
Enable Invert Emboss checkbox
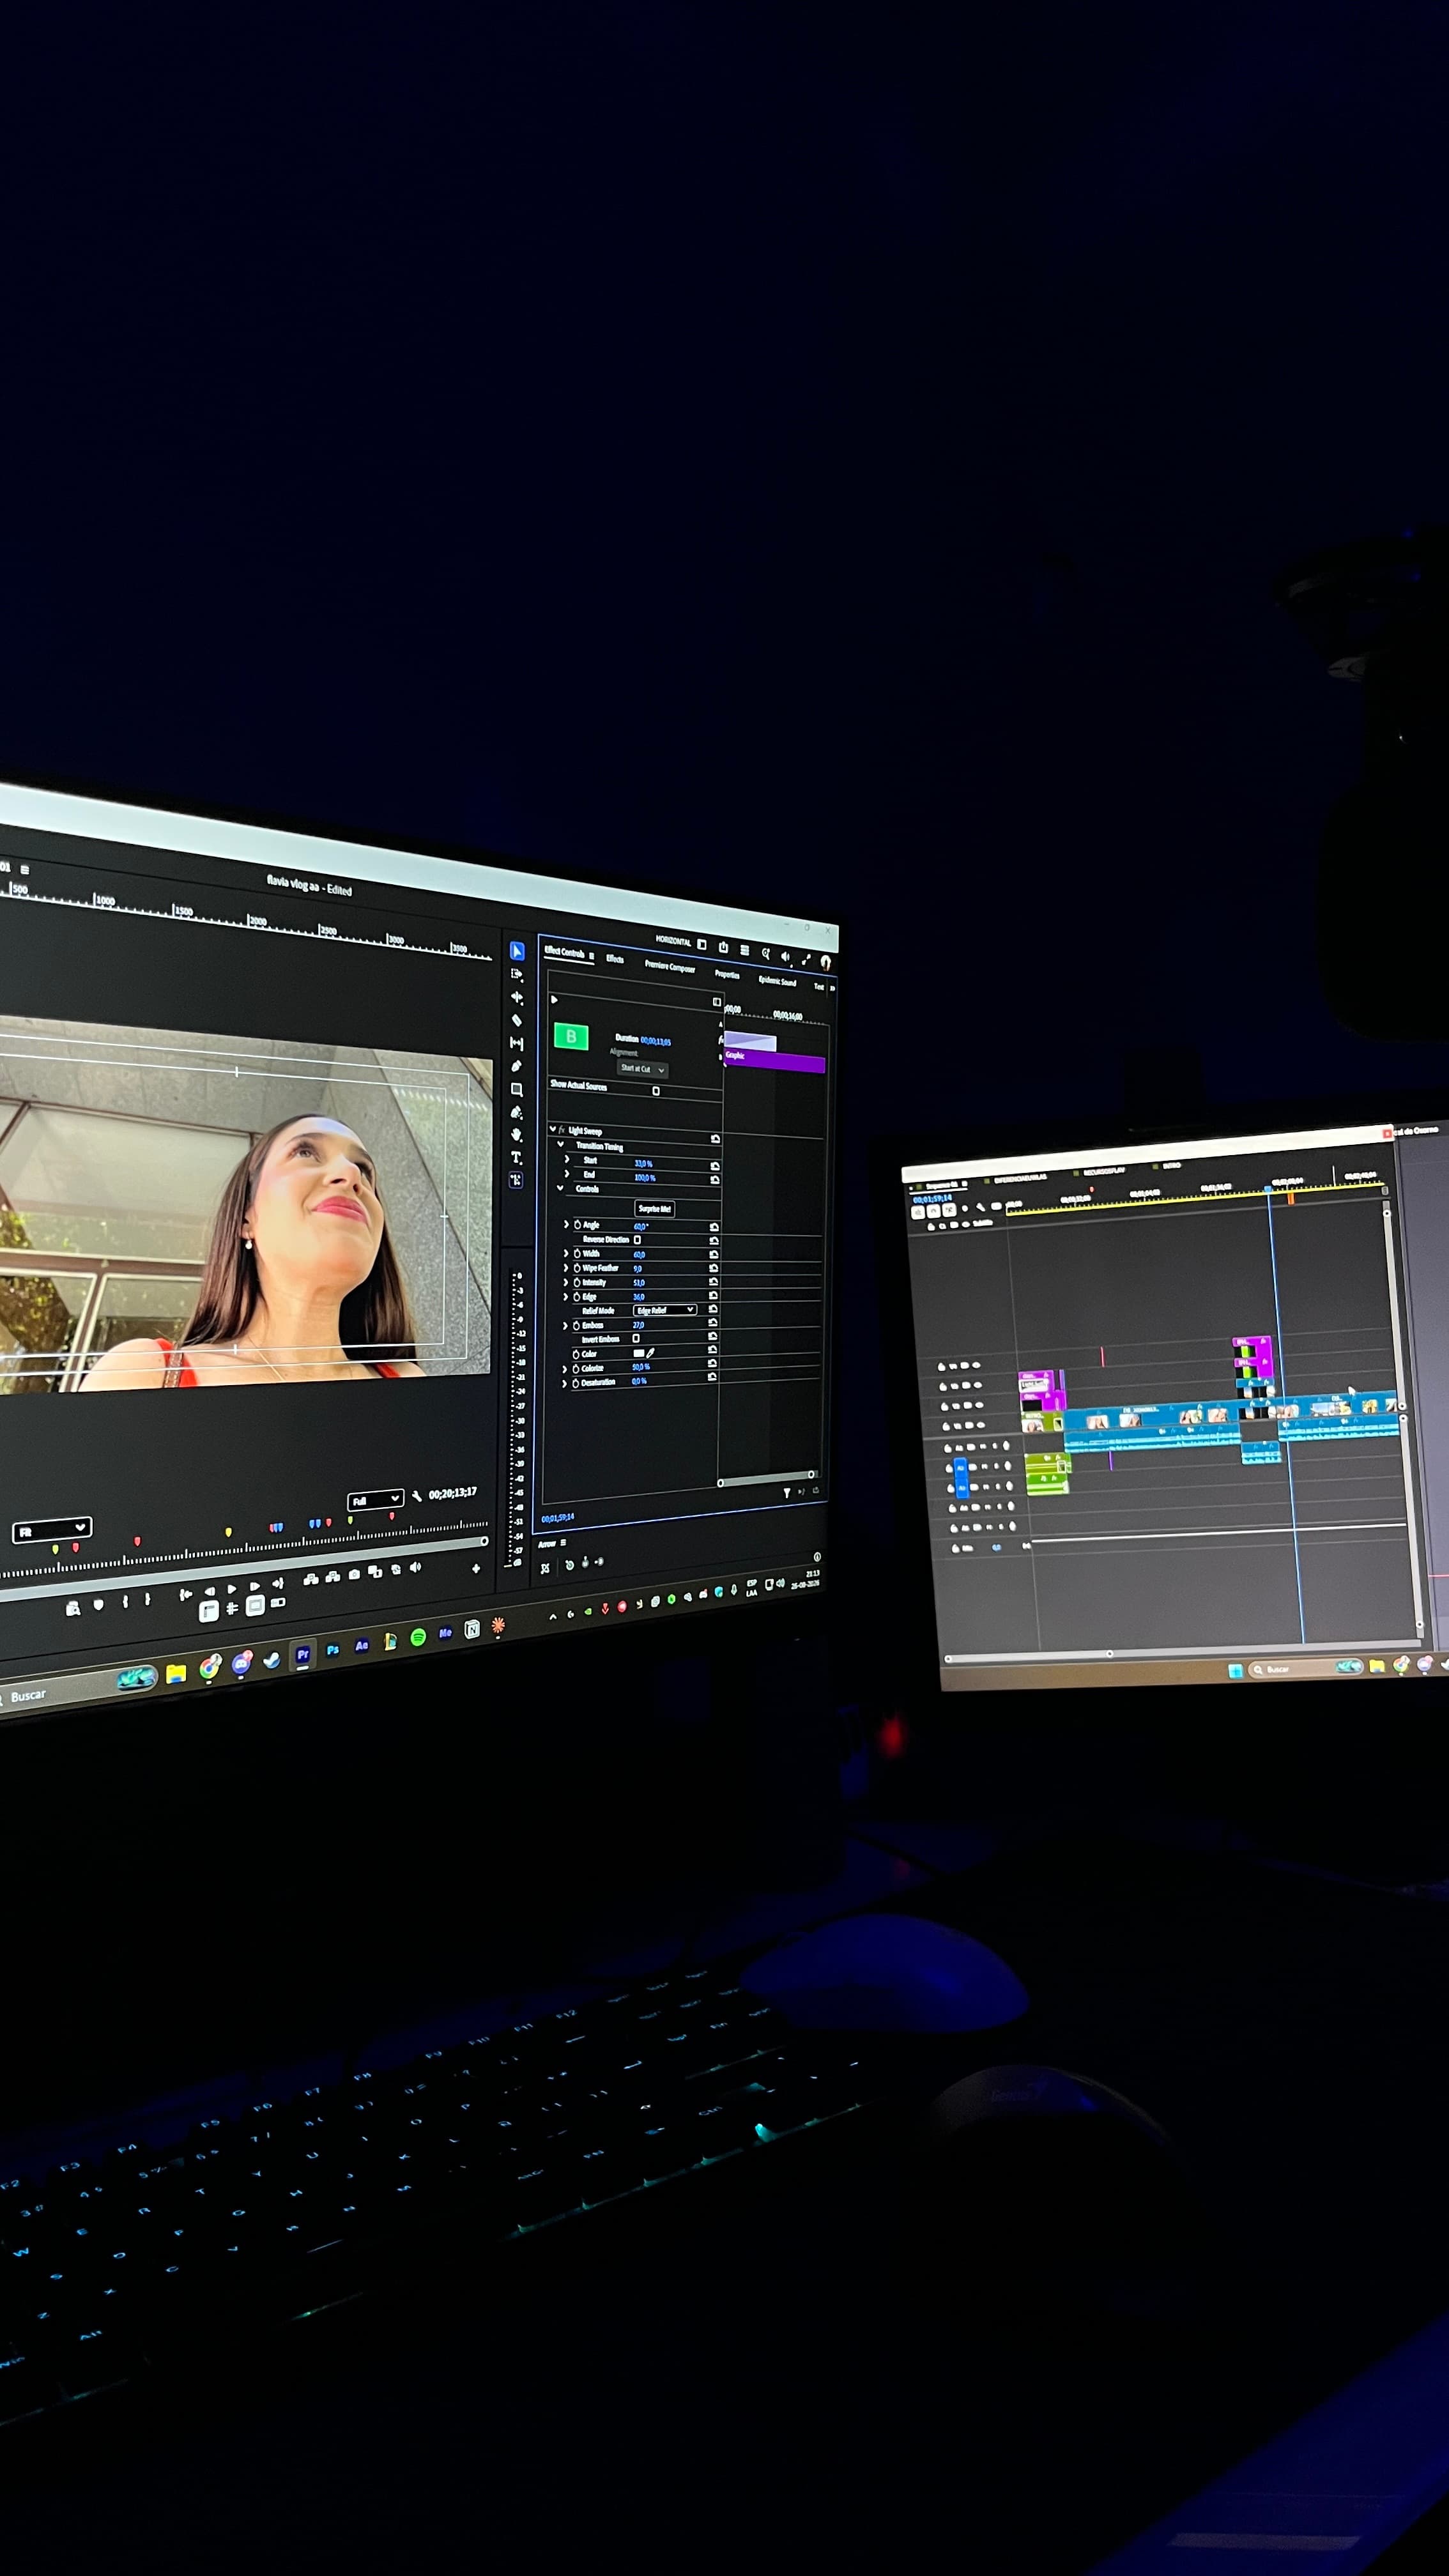point(636,1338)
